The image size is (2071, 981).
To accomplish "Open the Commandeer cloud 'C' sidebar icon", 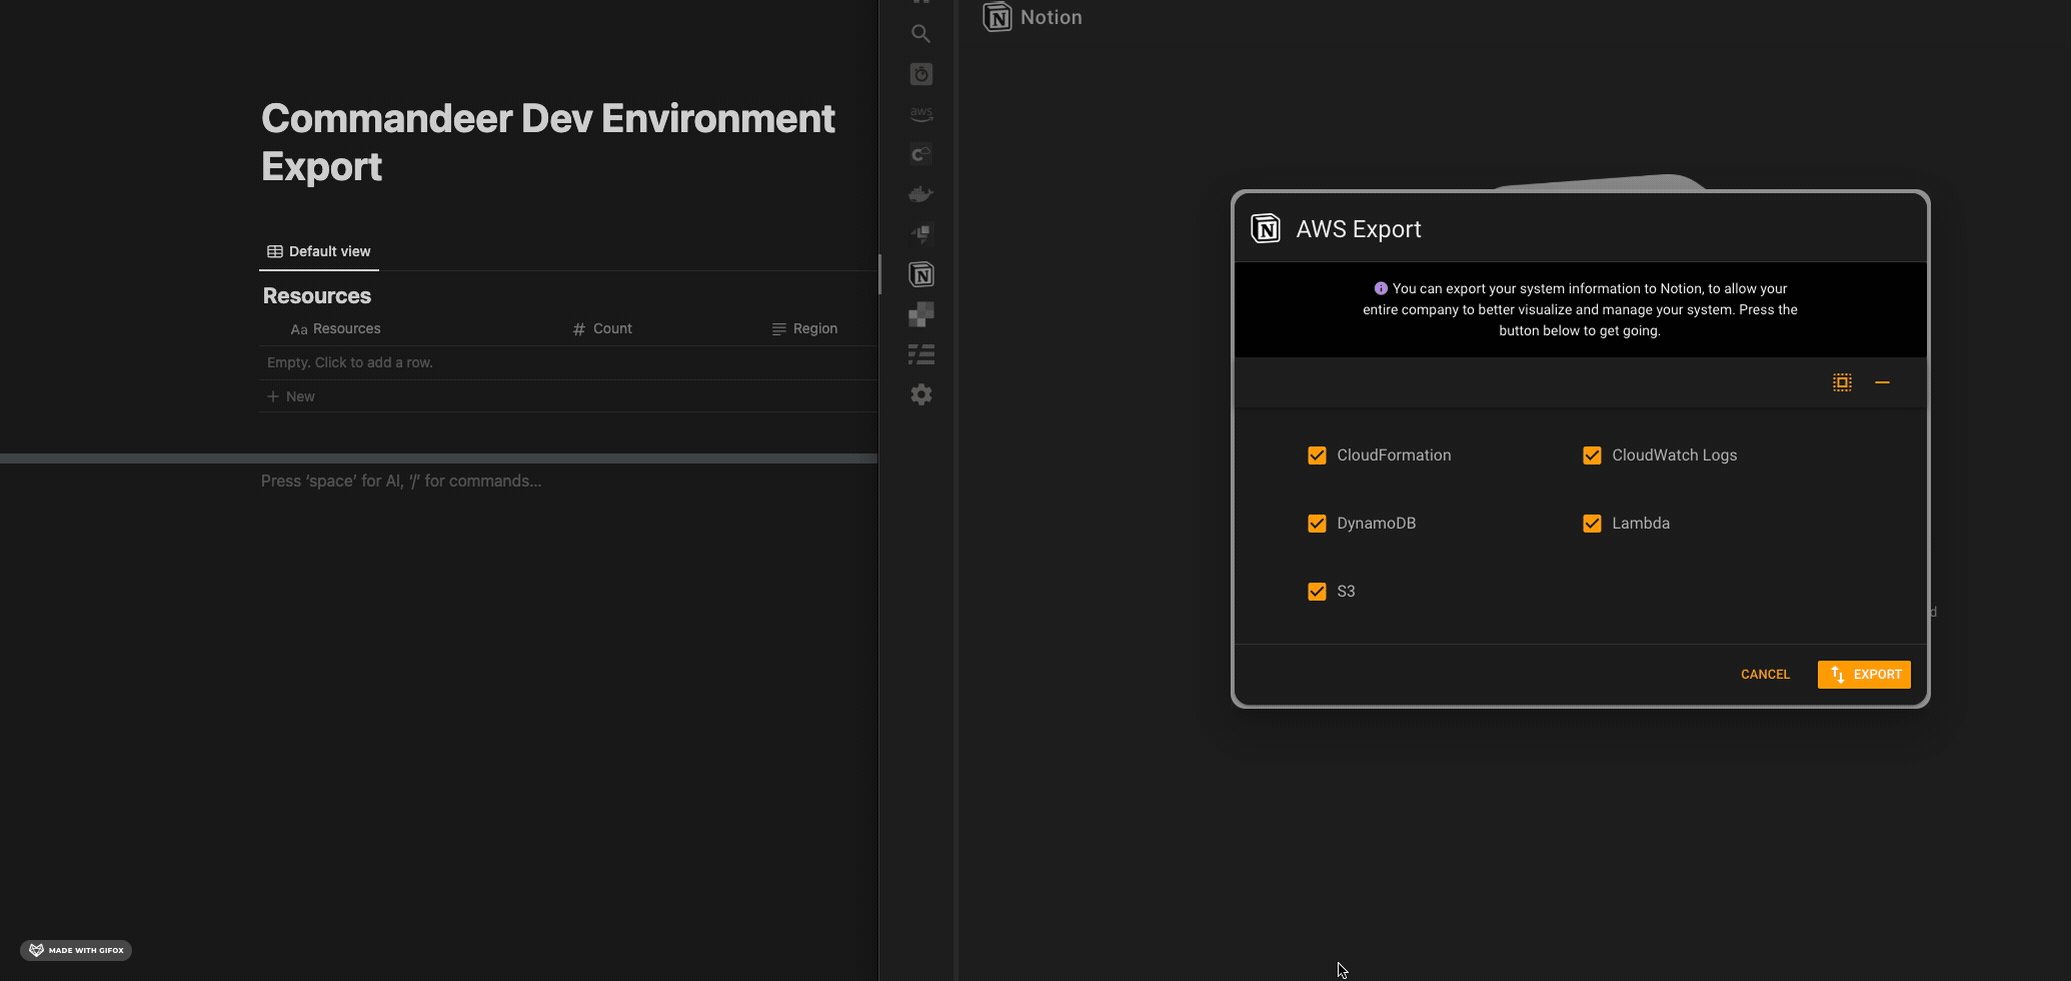I will pyautogui.click(x=921, y=154).
